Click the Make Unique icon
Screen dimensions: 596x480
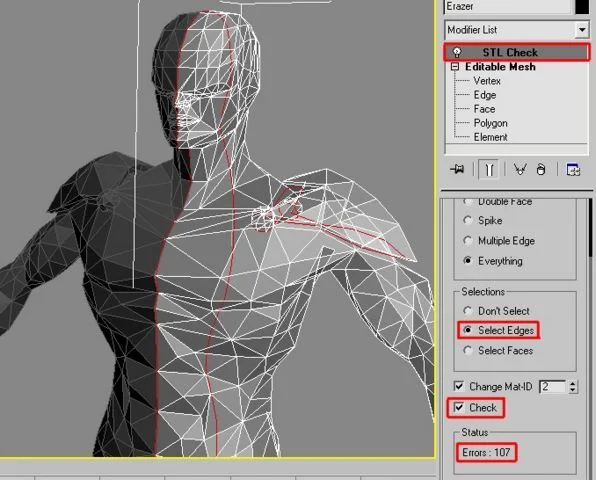pos(520,169)
